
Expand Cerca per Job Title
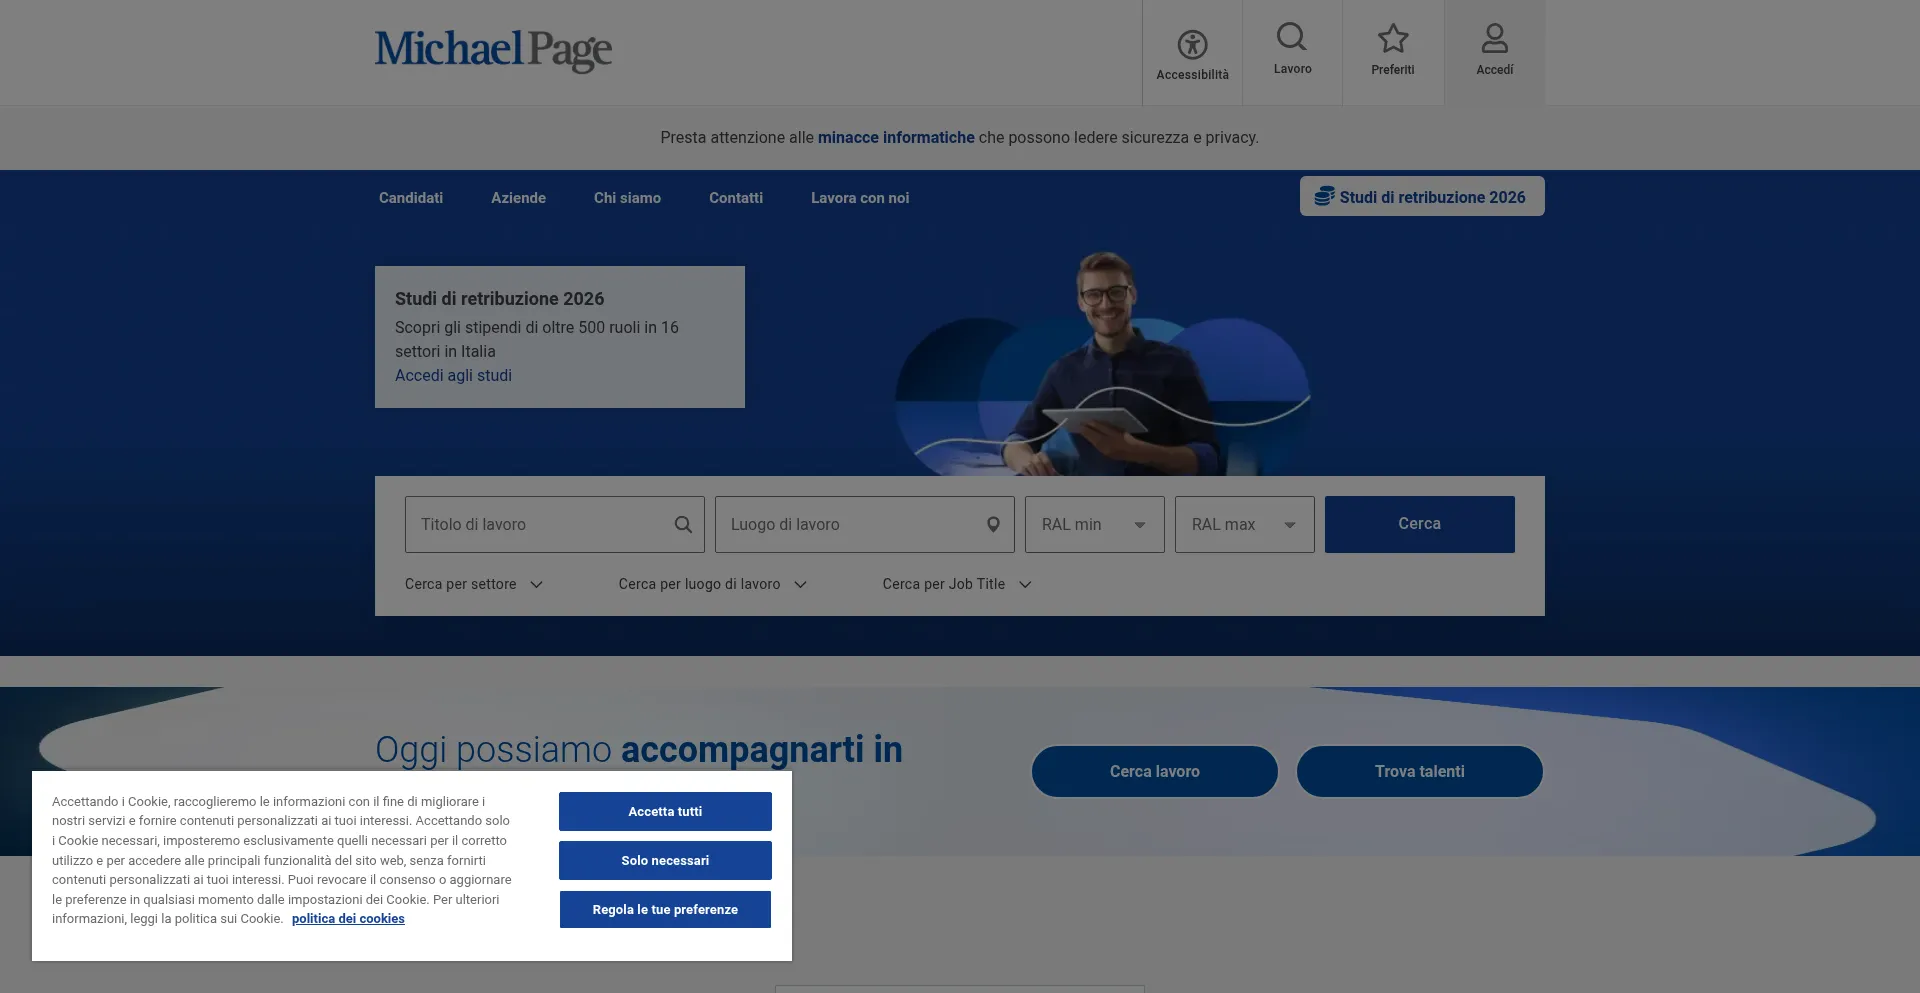pyautogui.click(x=956, y=585)
